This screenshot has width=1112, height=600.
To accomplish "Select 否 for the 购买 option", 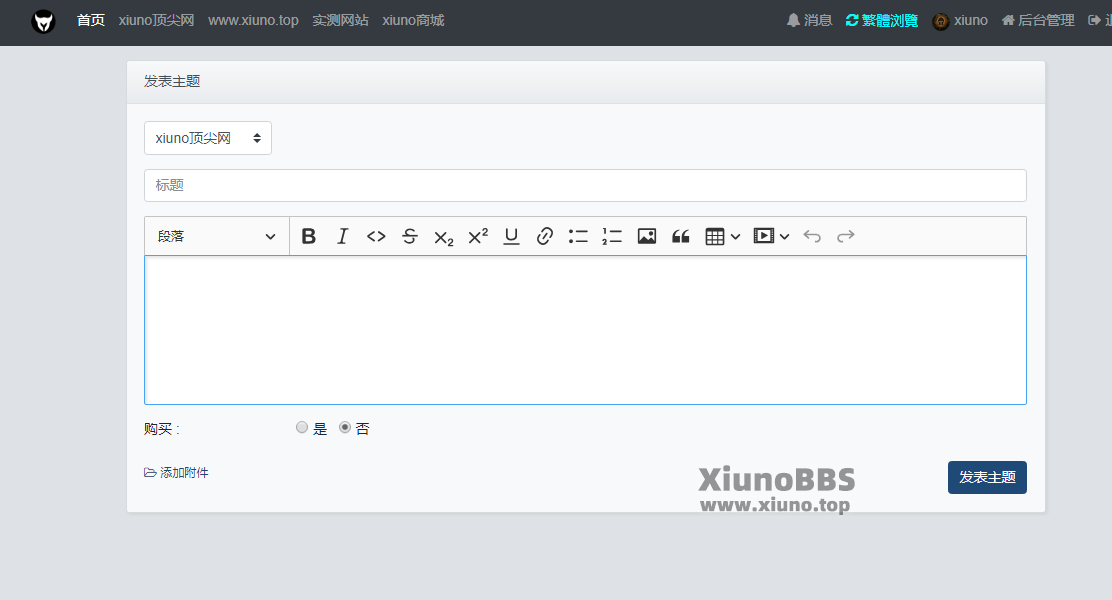I will 345,428.
